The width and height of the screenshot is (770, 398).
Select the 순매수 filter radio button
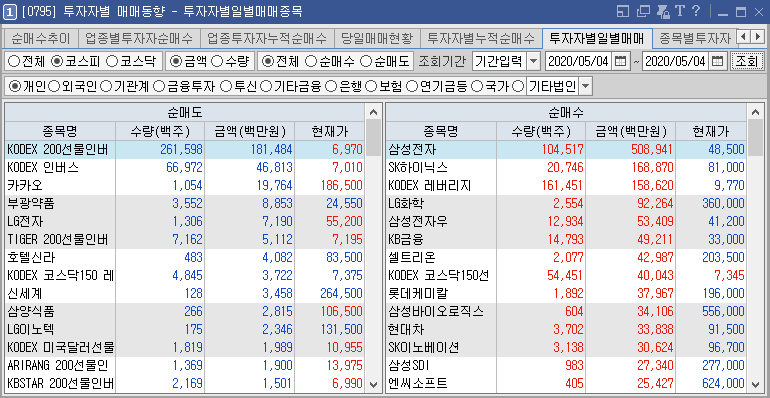(x=310, y=61)
